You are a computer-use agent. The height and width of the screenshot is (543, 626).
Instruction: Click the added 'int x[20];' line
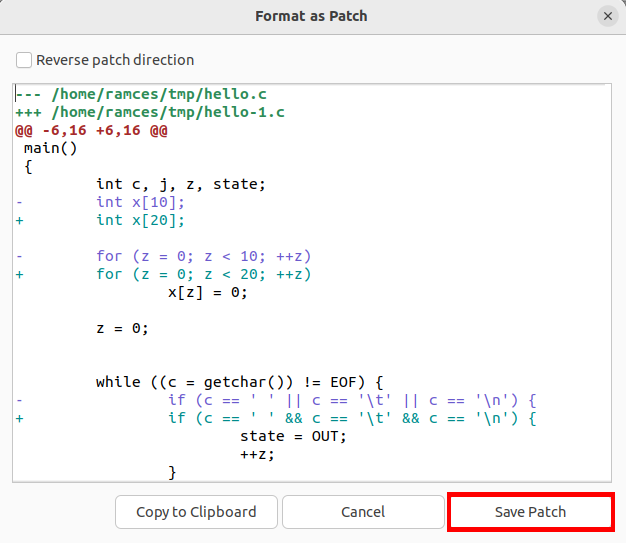[x=140, y=220]
